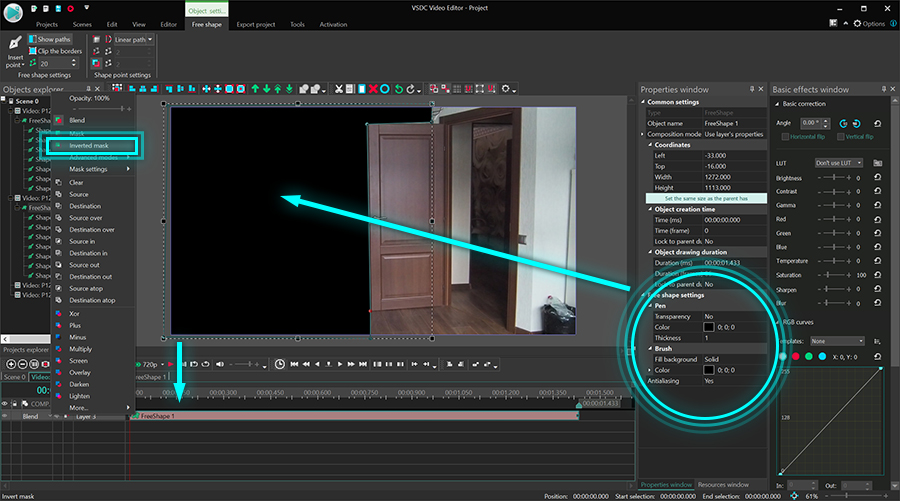Select the red RGB curve channel
This screenshot has height=501, width=900.
pyautogui.click(x=796, y=356)
